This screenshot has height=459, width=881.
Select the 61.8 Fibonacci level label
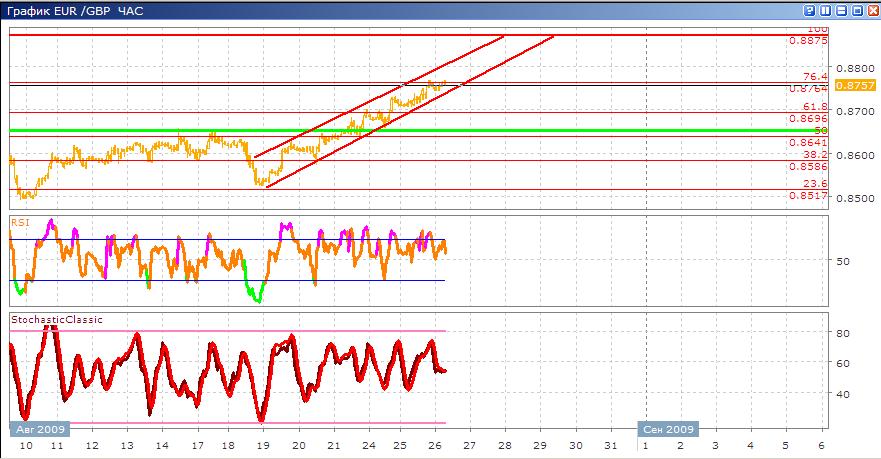(x=815, y=106)
